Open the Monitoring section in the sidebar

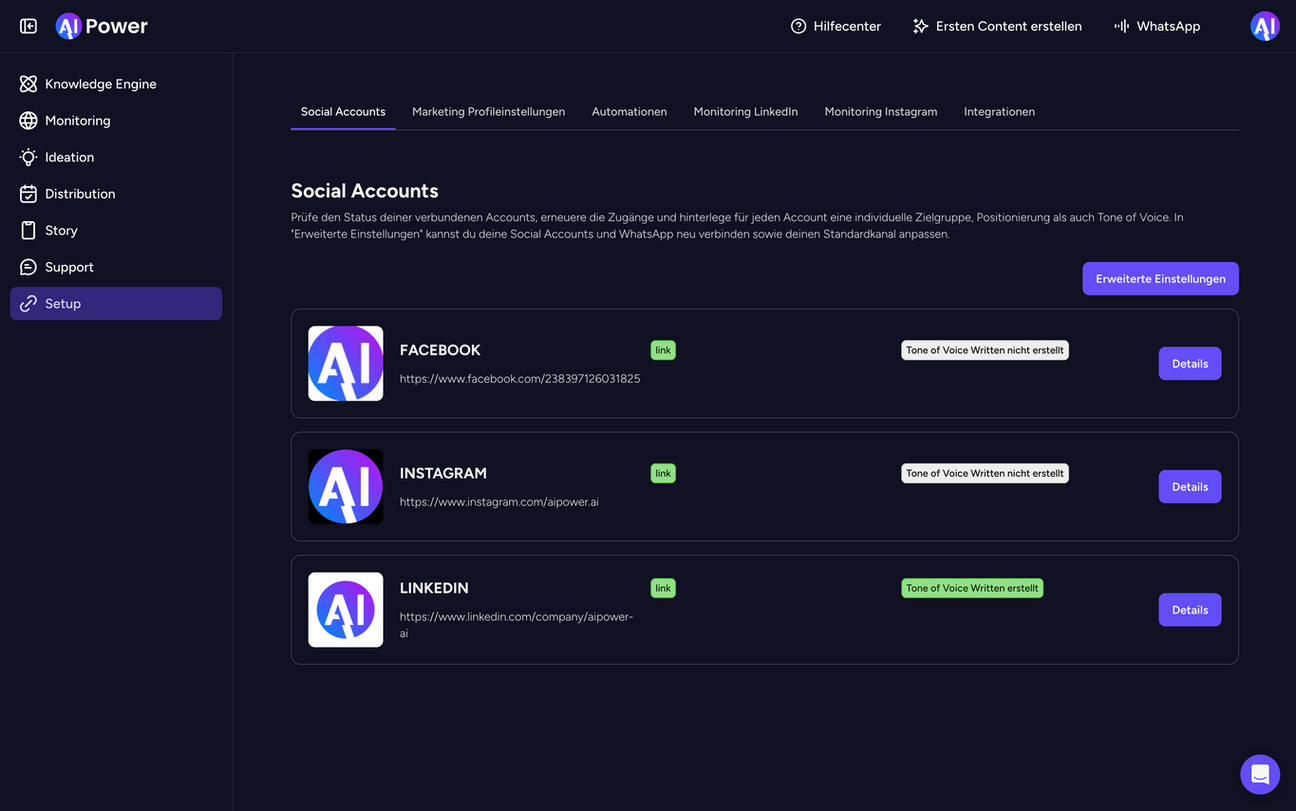(x=77, y=120)
